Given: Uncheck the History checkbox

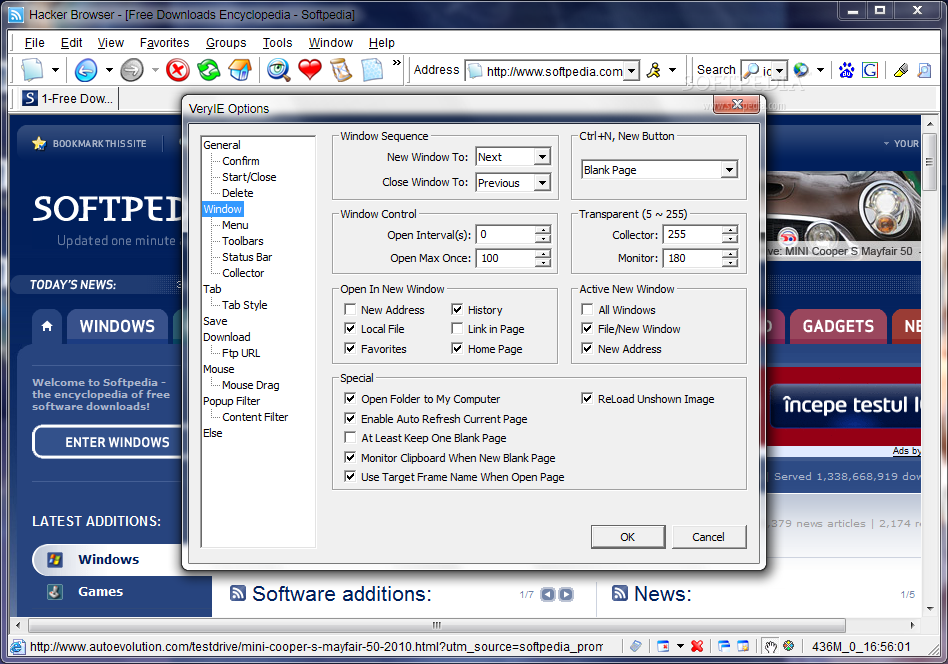Looking at the screenshot, I should tap(457, 309).
